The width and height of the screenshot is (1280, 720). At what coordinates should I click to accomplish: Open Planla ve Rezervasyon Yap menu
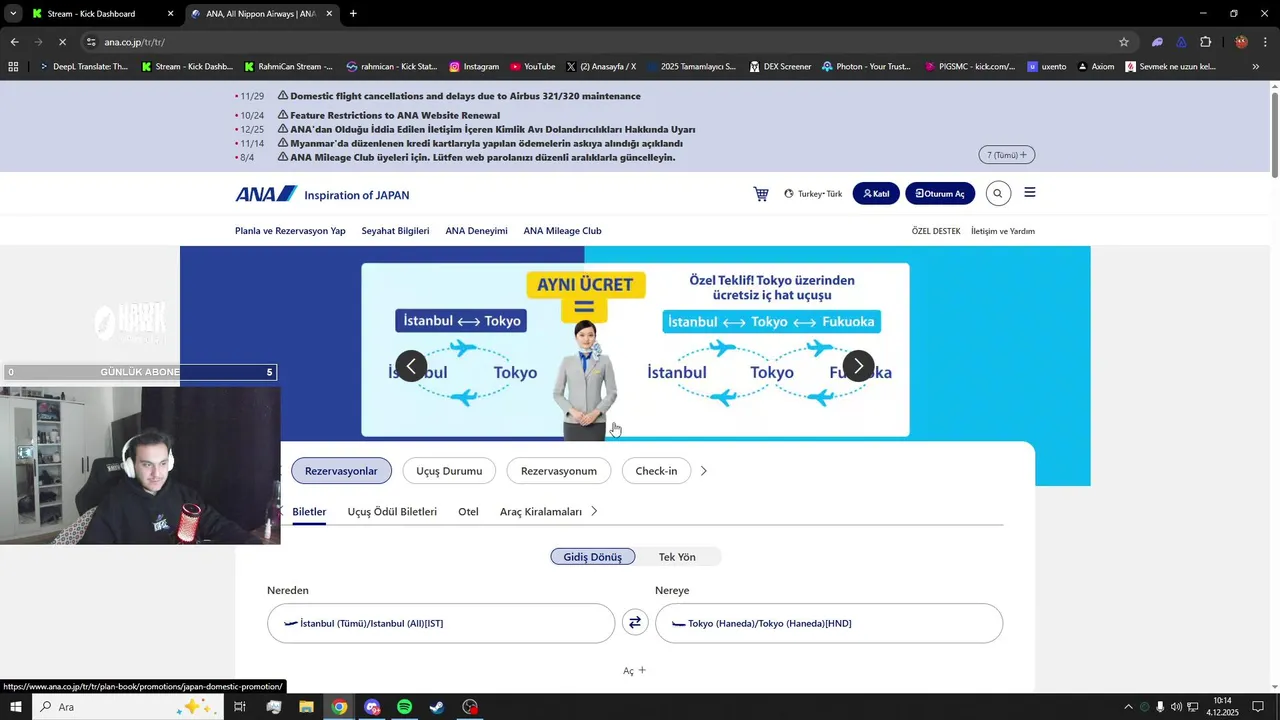click(x=290, y=231)
